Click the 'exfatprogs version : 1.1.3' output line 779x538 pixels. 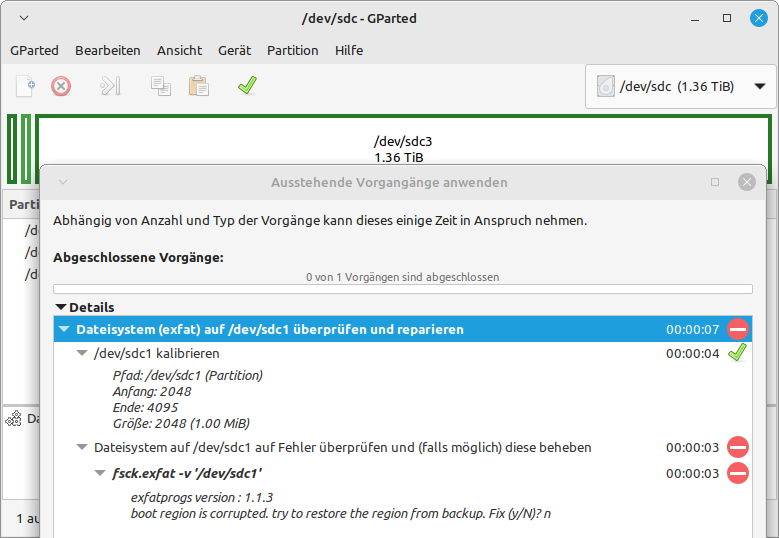coord(202,497)
